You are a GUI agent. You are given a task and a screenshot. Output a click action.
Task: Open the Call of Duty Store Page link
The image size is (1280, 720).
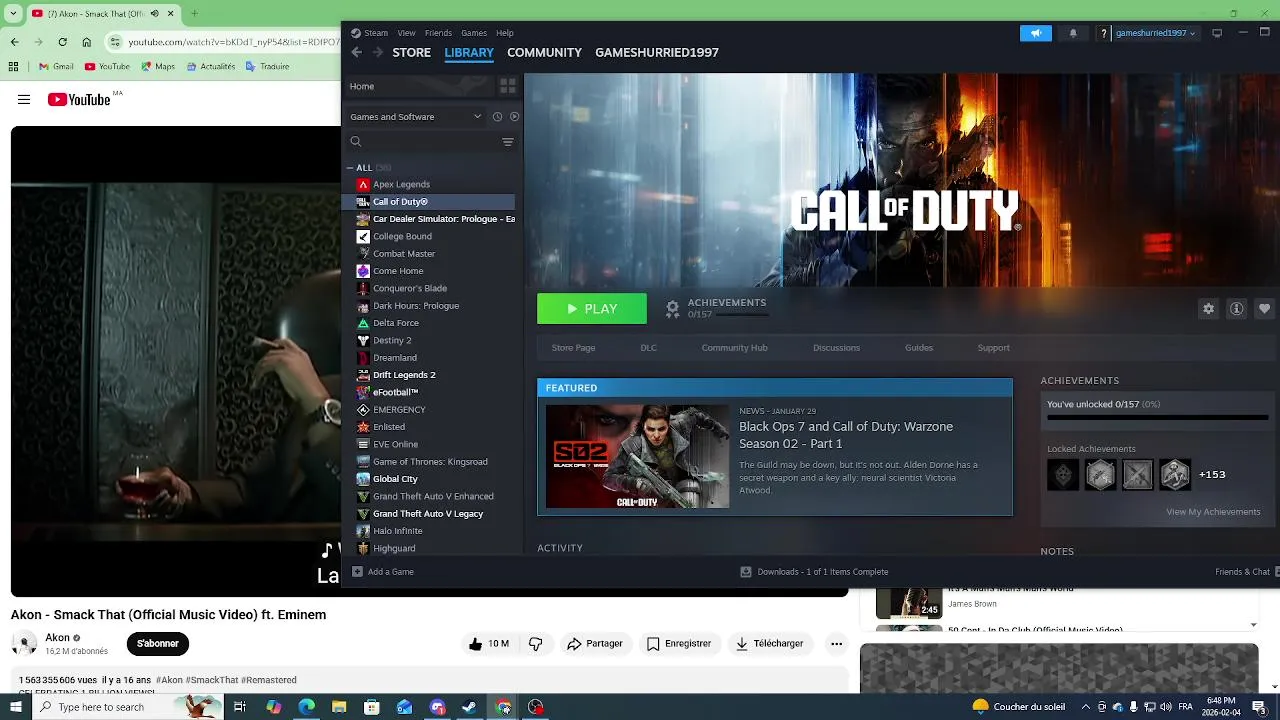(573, 348)
